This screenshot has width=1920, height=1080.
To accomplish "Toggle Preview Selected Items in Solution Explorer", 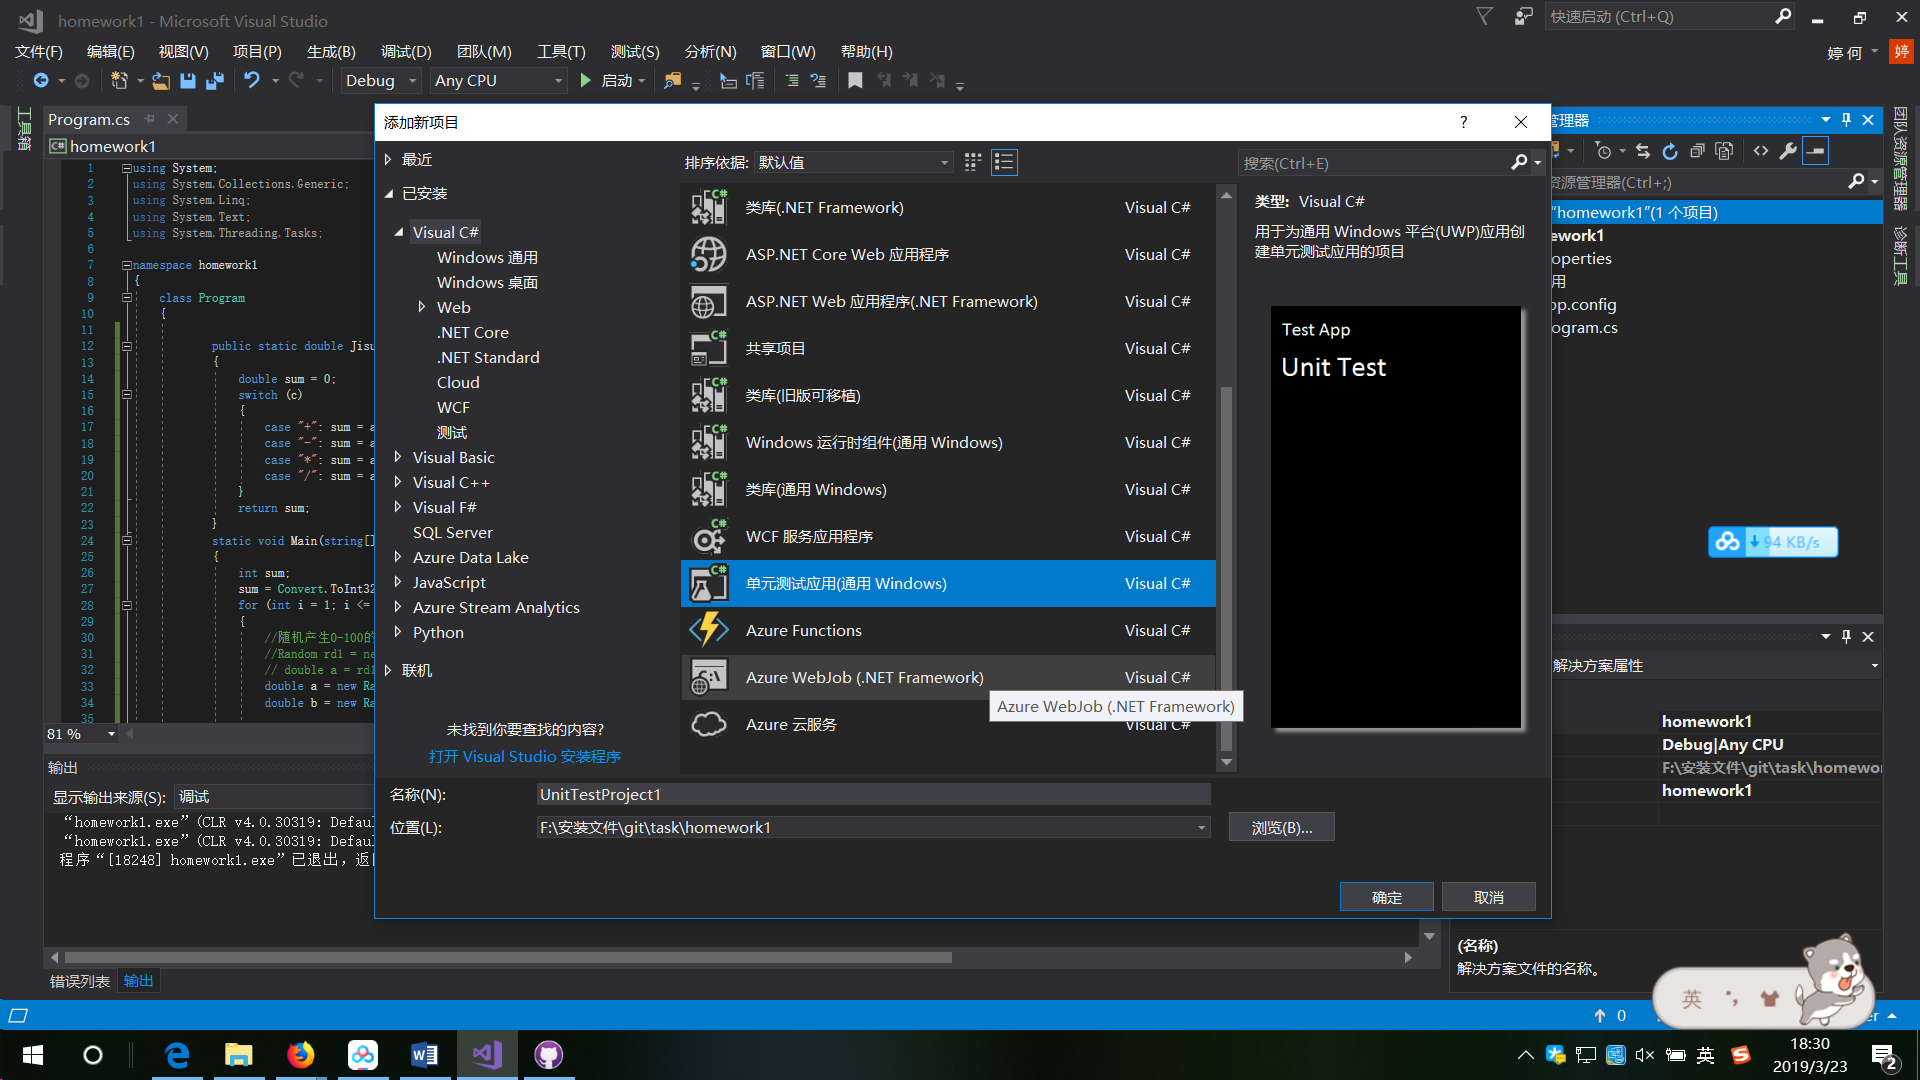I will [x=1815, y=151].
